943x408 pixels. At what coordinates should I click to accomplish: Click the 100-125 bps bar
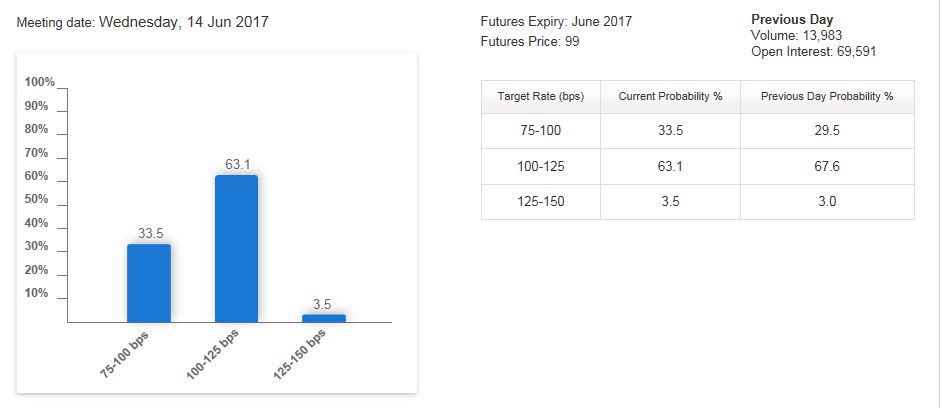(236, 249)
